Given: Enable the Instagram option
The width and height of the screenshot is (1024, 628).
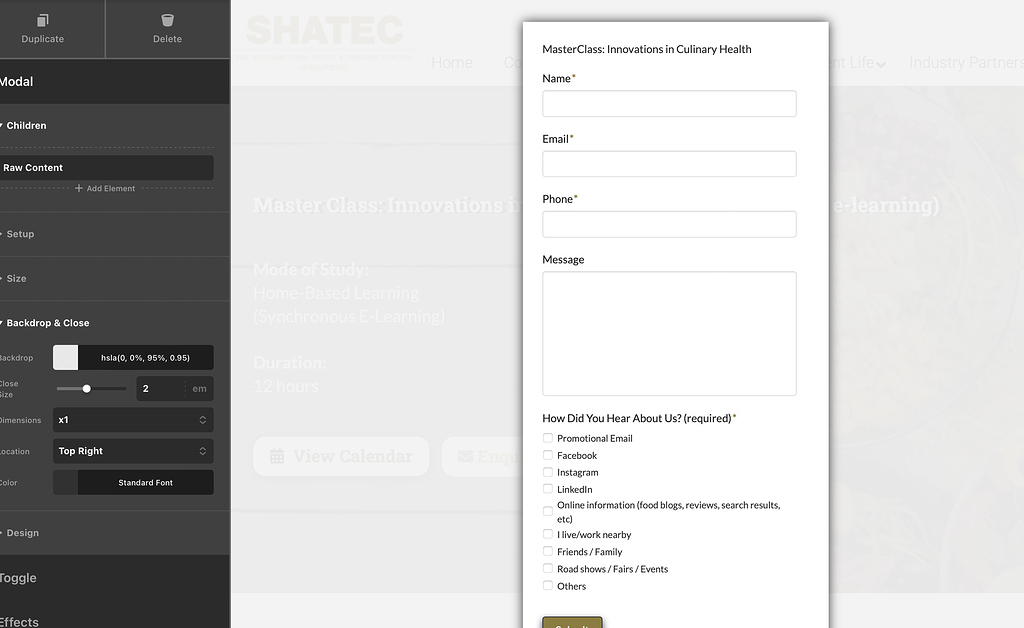Looking at the screenshot, I should 547,472.
